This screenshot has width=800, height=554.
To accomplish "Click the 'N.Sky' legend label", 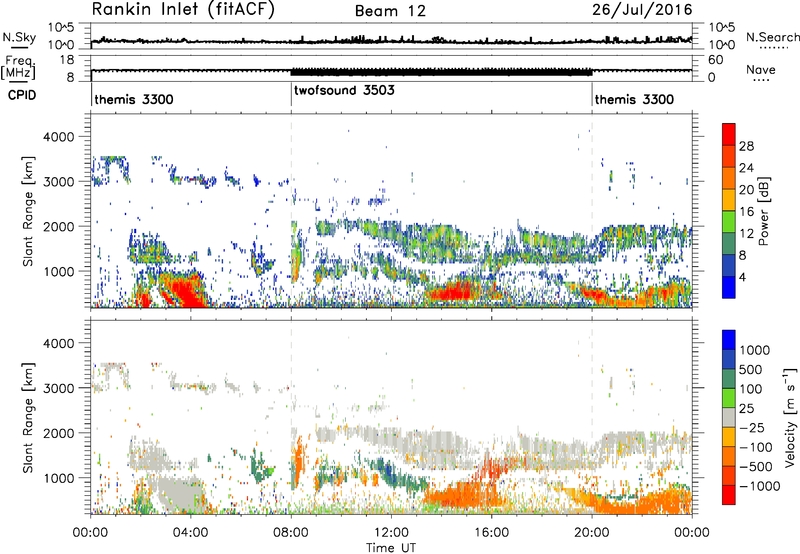I will [x=19, y=37].
